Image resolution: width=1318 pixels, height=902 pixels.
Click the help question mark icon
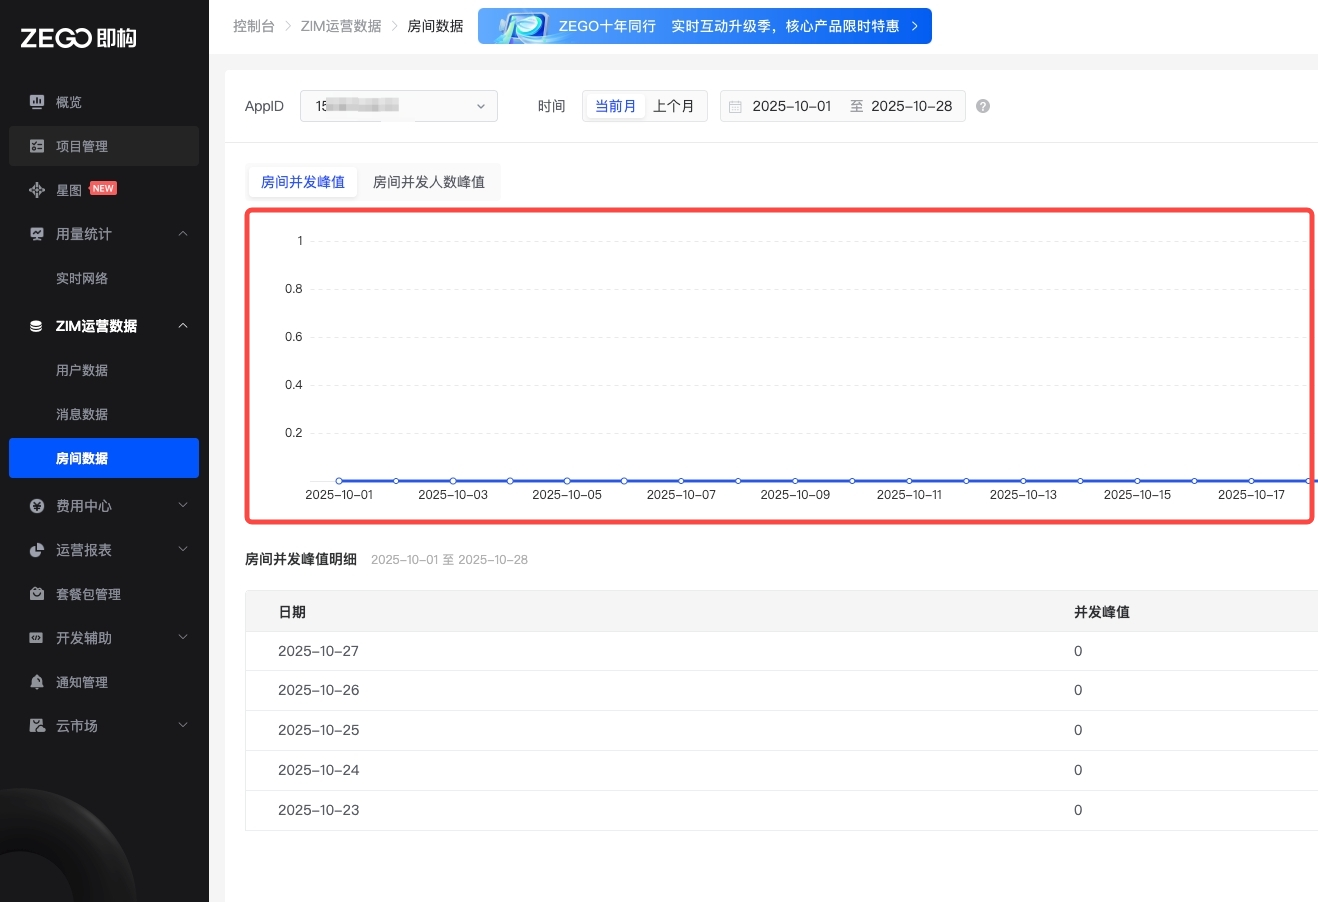[983, 106]
